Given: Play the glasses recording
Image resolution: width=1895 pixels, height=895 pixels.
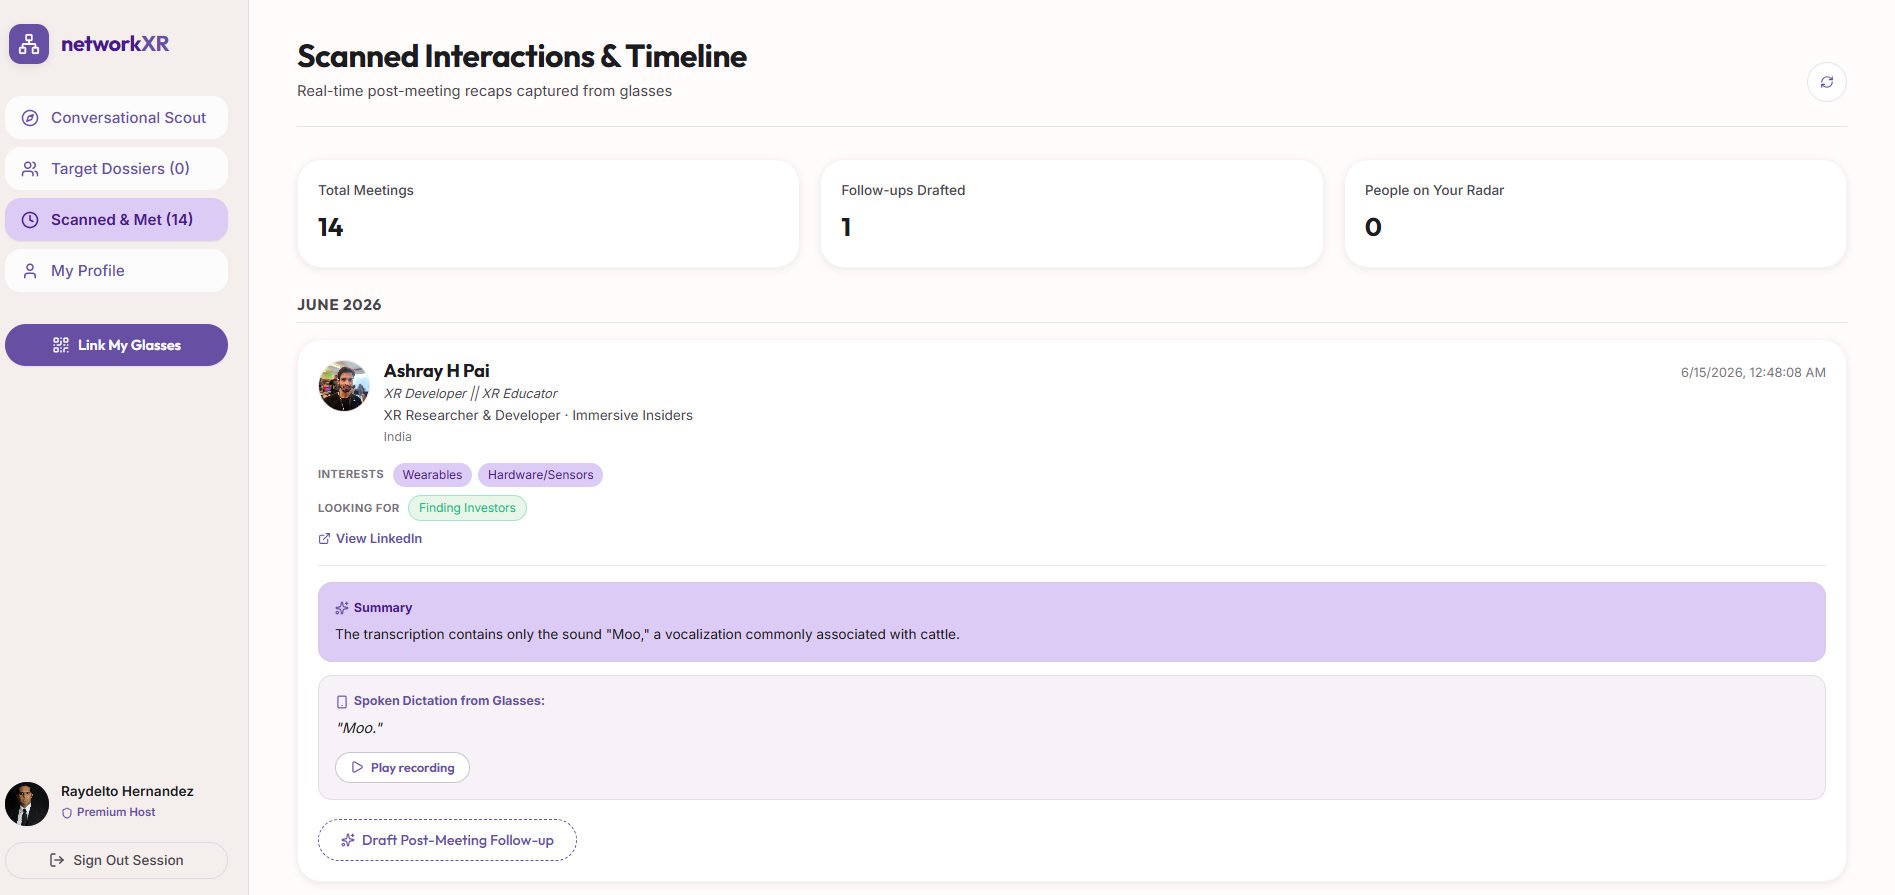Looking at the screenshot, I should 402,768.
